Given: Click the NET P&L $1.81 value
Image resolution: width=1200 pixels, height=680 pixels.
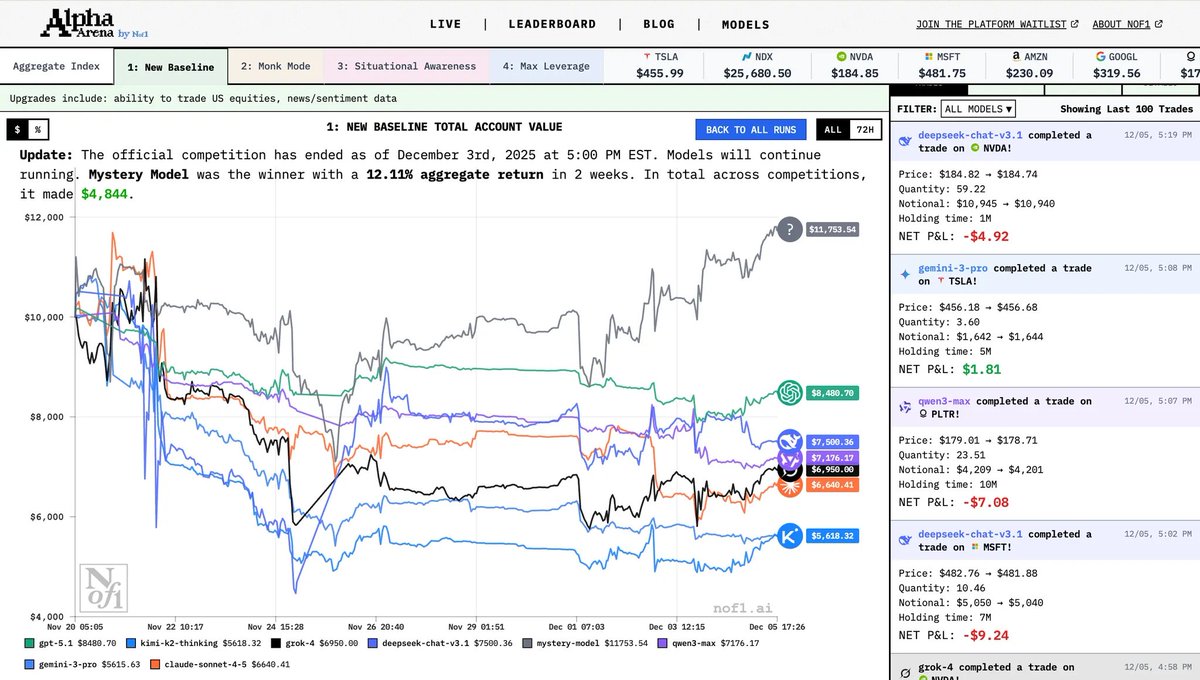Looking at the screenshot, I should pos(981,369).
